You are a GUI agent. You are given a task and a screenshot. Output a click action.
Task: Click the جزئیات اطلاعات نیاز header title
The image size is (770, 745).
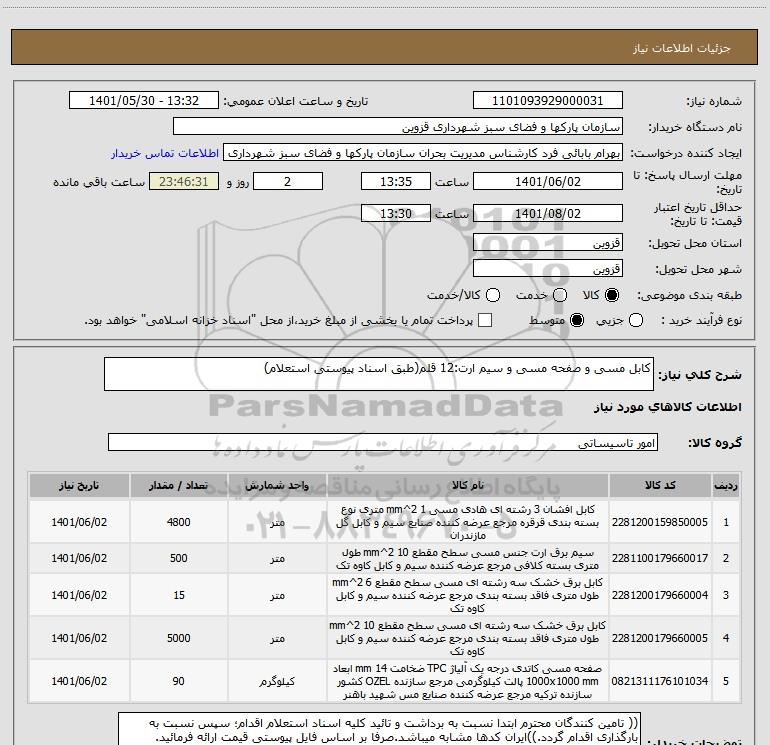pyautogui.click(x=682, y=48)
